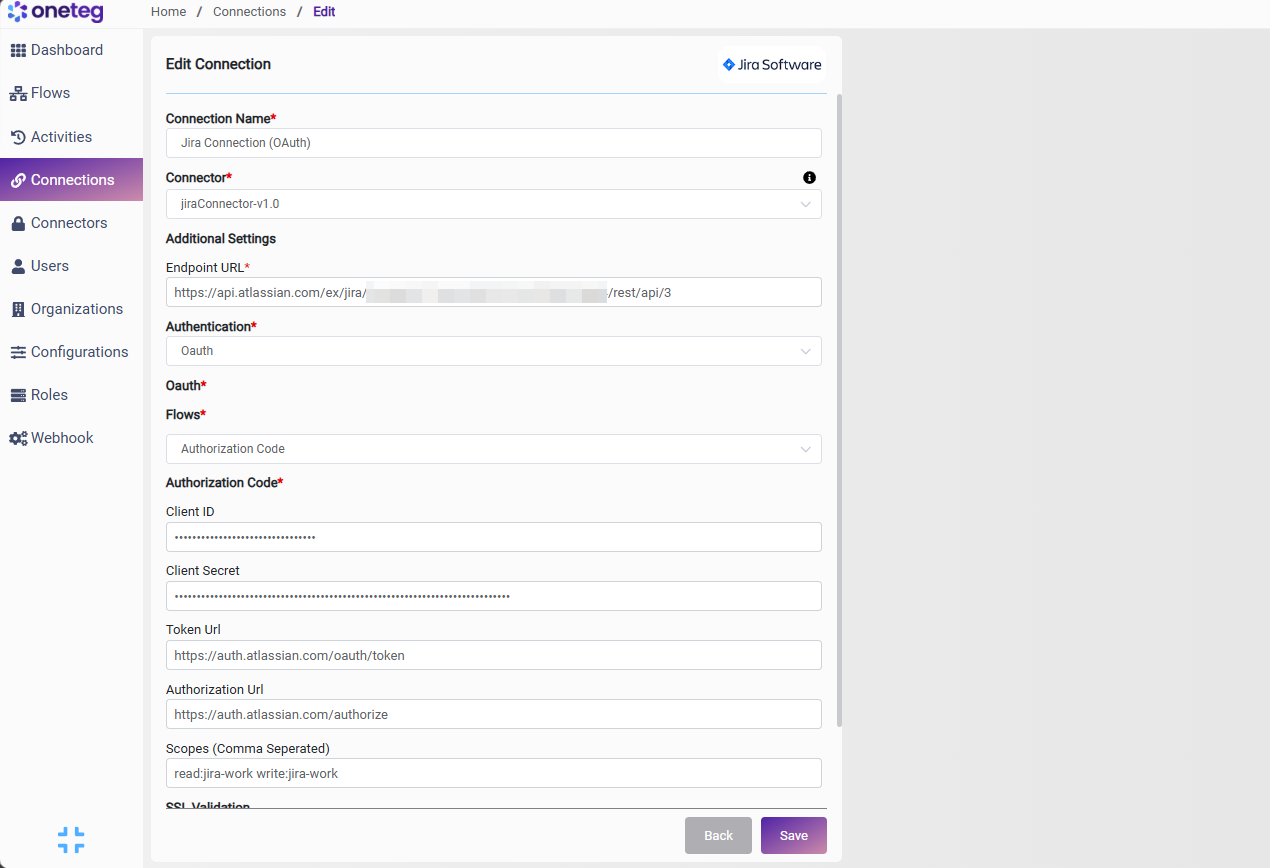Go to Connections in the breadcrumb
Viewport: 1270px width, 868px height.
pos(249,12)
